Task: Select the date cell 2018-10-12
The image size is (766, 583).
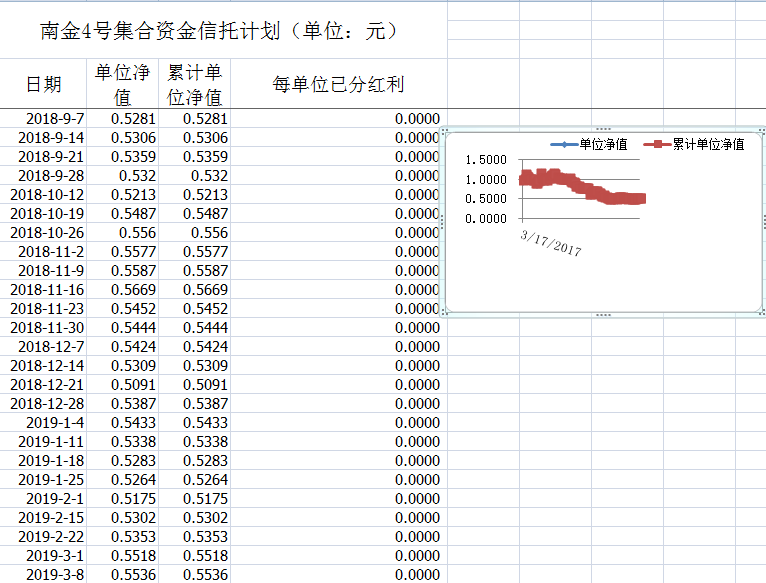Action: point(43,194)
